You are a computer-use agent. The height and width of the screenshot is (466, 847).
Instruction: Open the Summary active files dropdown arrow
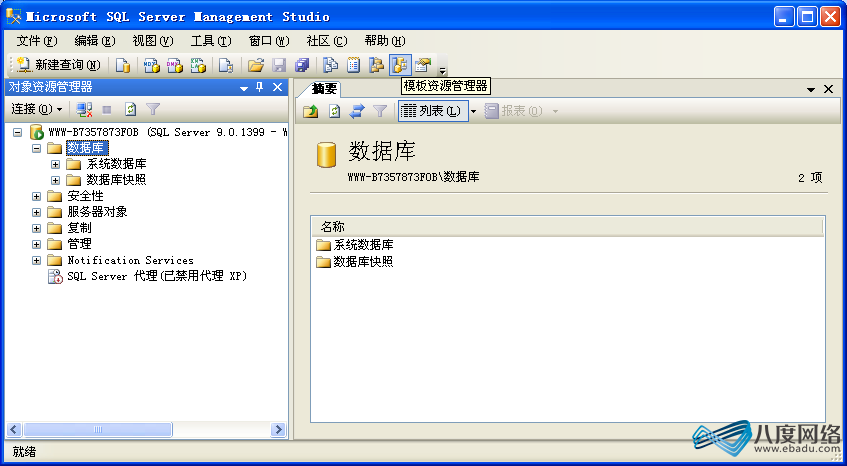point(811,90)
